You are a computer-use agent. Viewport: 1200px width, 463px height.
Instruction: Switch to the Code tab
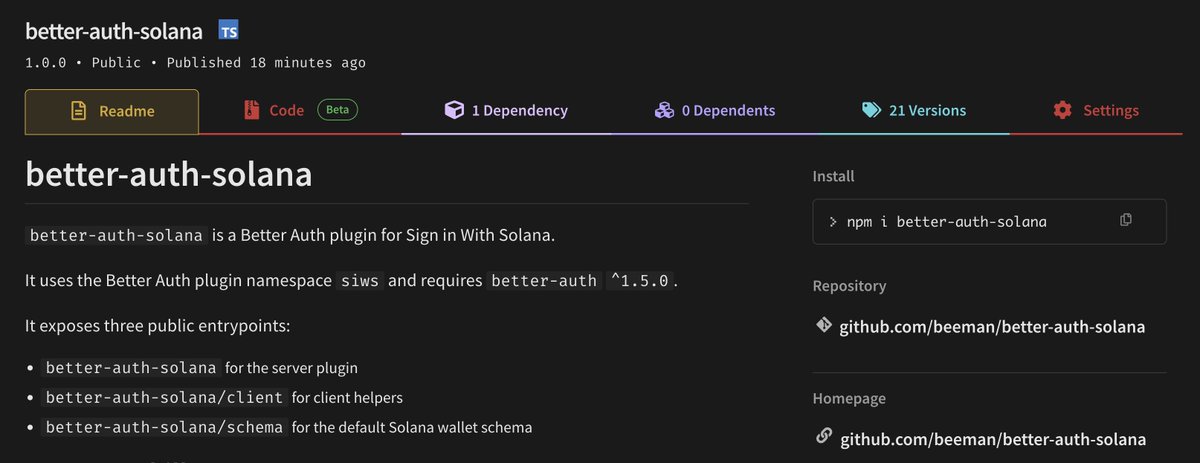point(300,111)
